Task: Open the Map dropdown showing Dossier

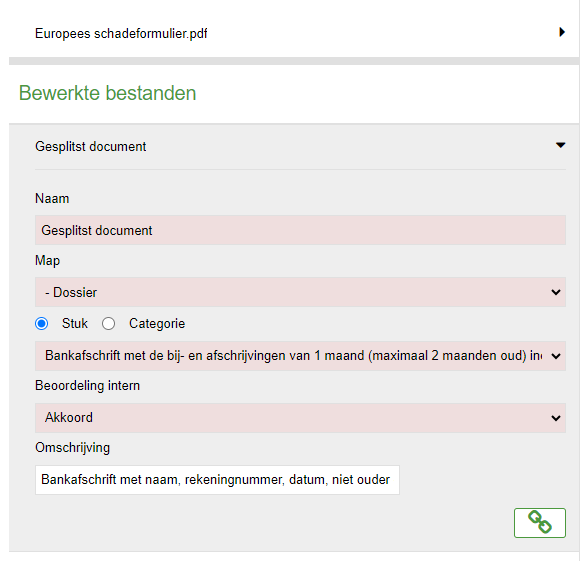Action: coord(300,292)
